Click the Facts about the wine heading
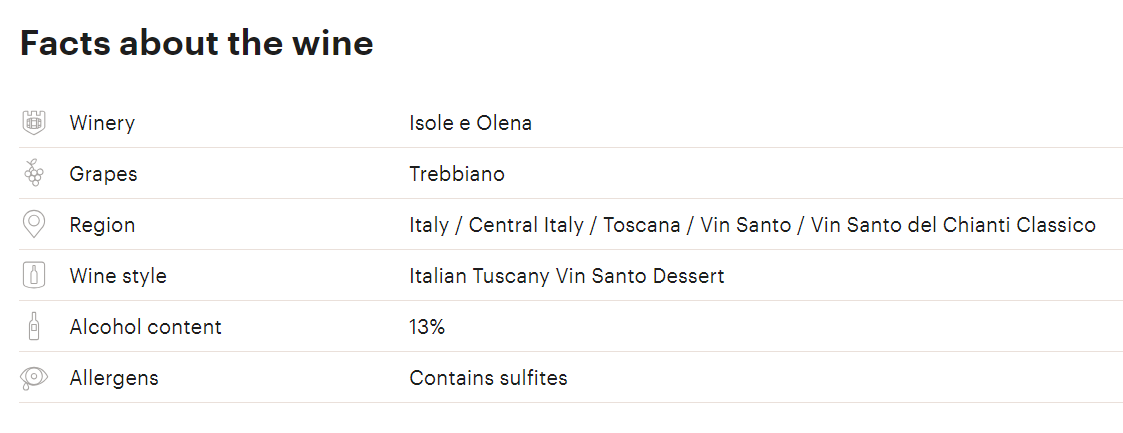1123x433 pixels. pos(197,43)
